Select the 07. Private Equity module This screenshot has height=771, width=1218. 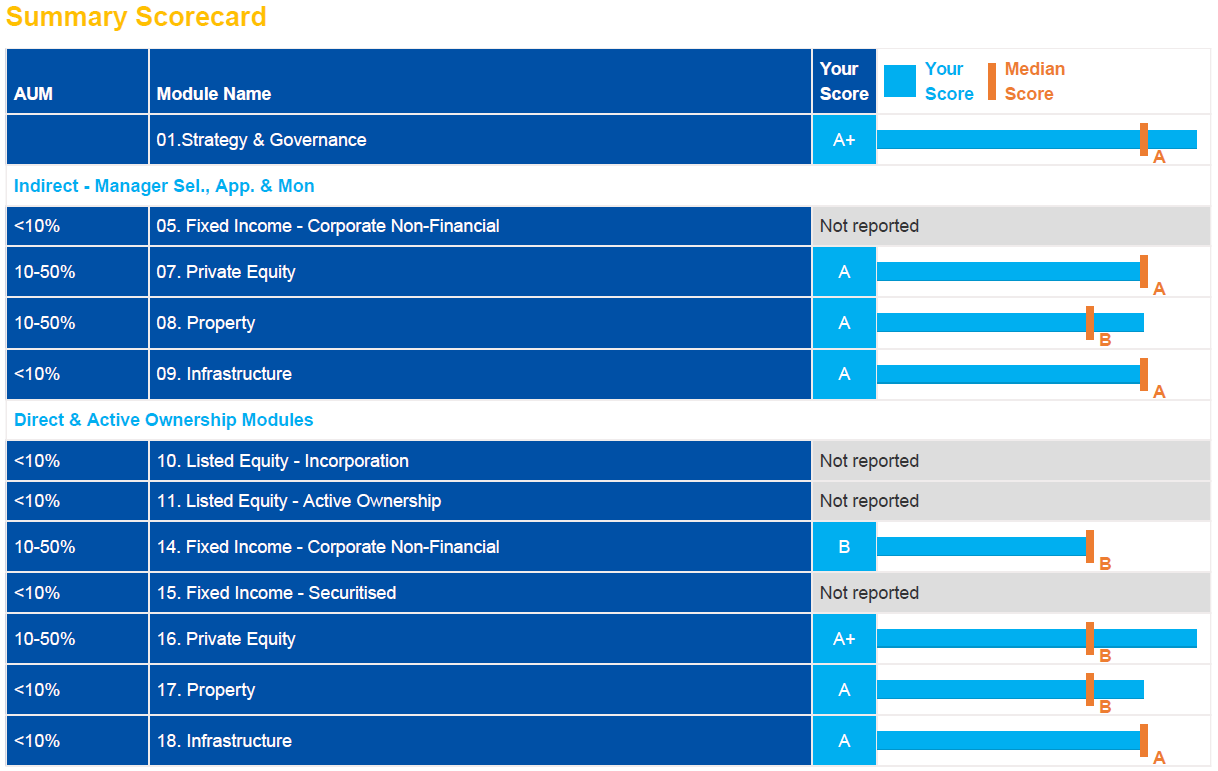(x=226, y=272)
